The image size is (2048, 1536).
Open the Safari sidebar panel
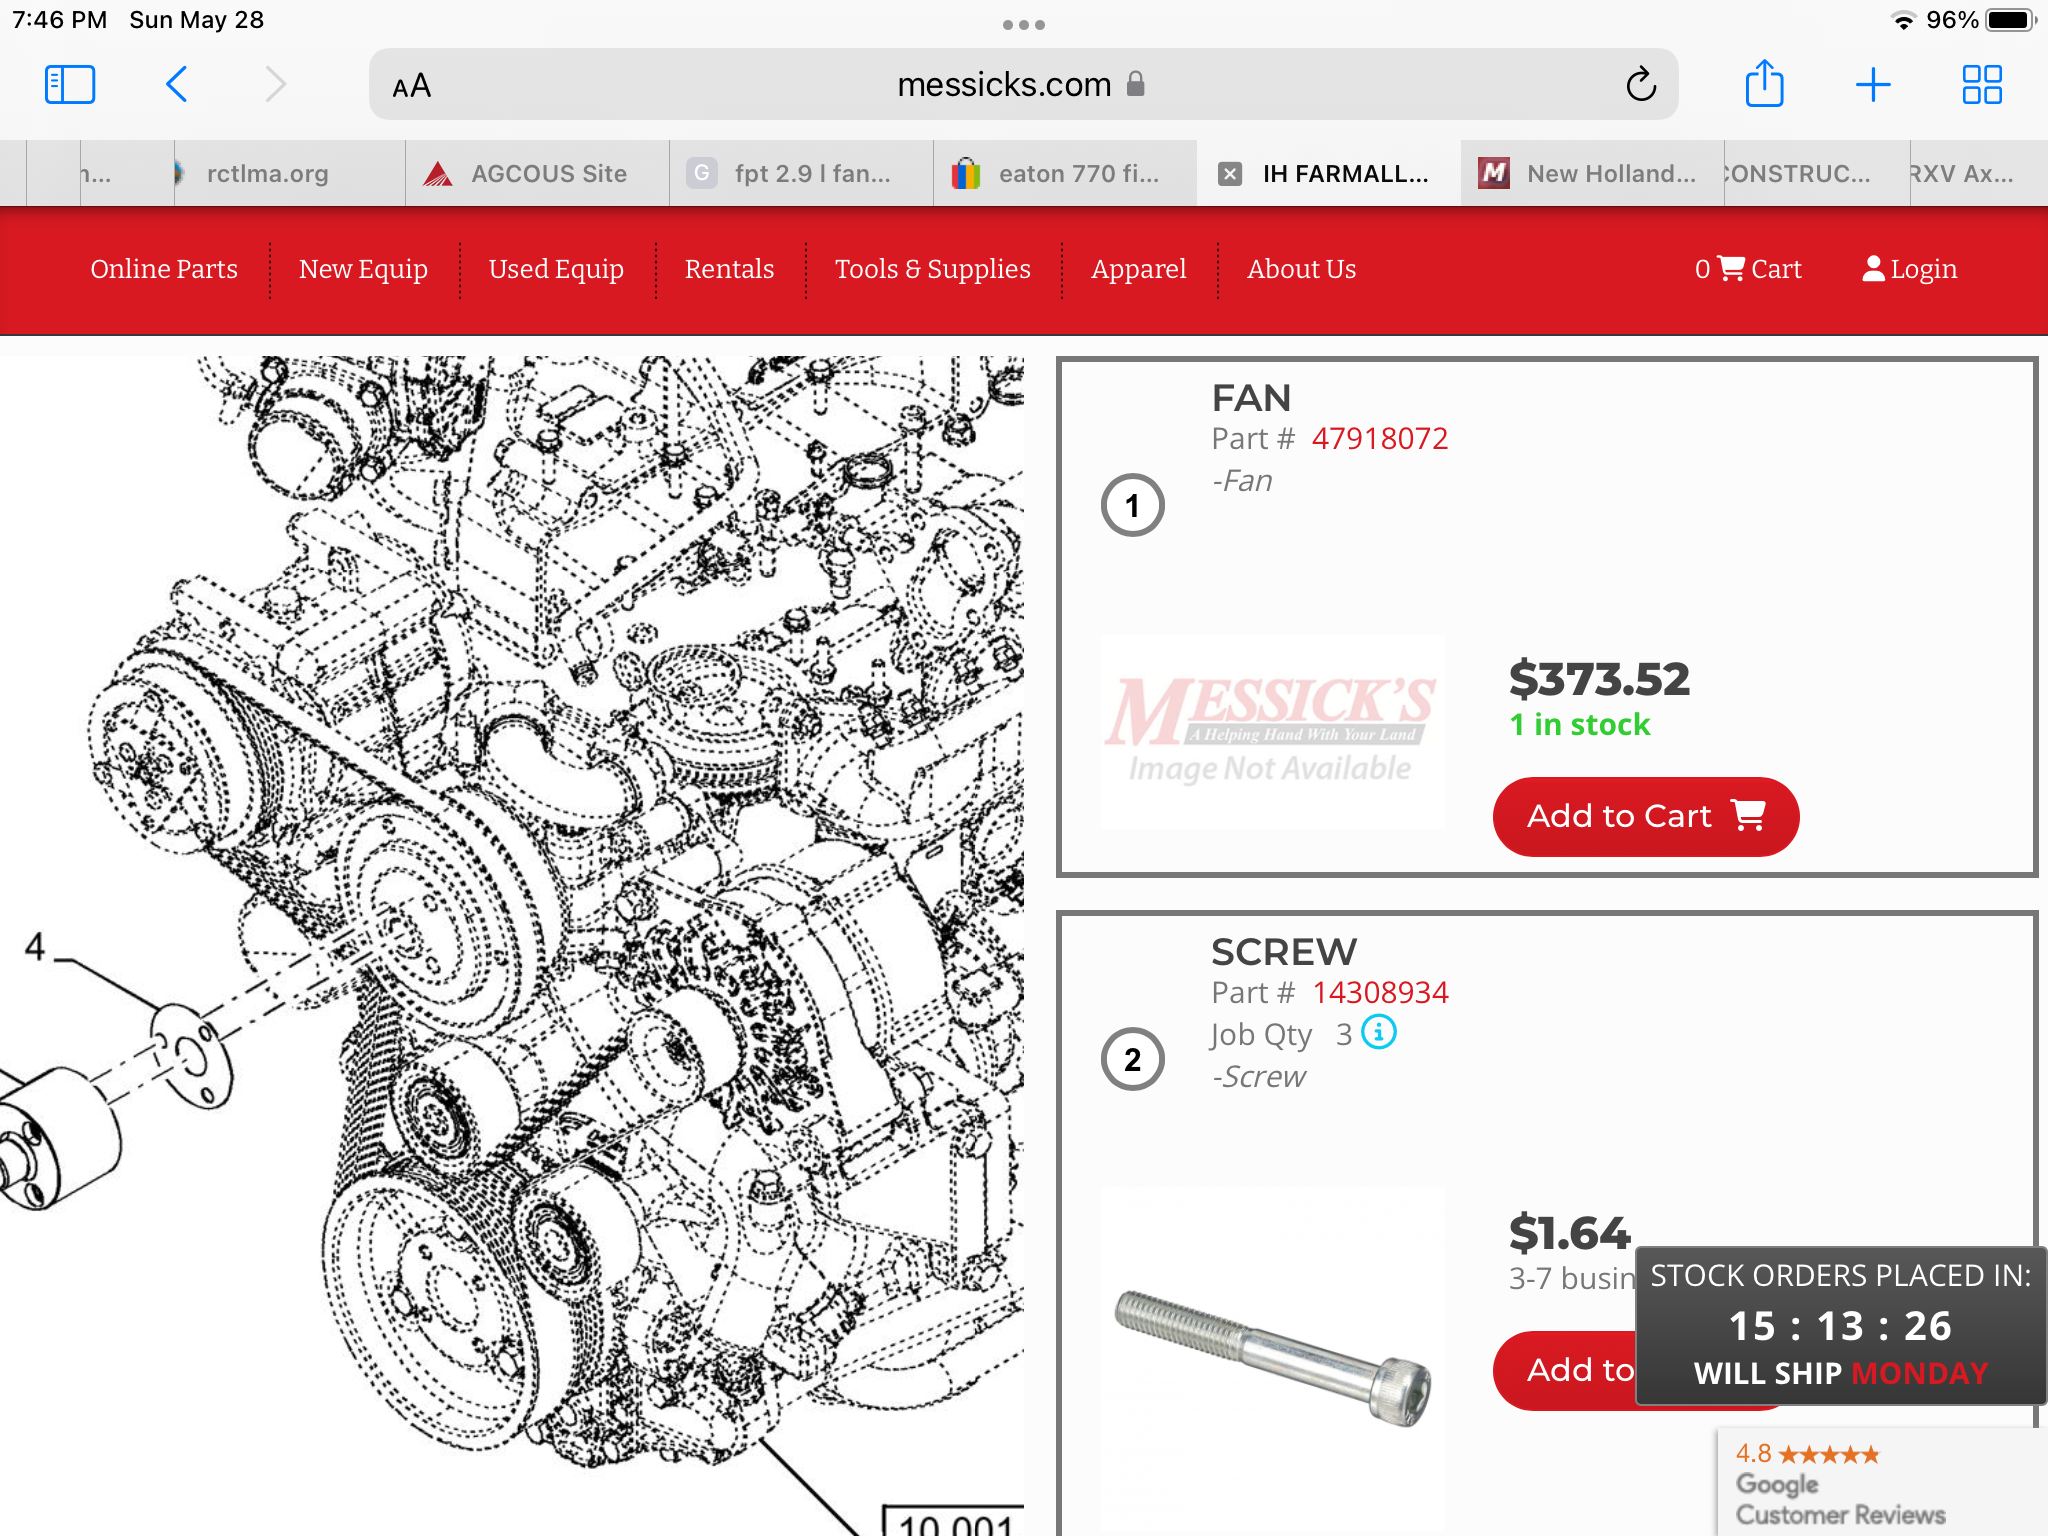(x=70, y=85)
